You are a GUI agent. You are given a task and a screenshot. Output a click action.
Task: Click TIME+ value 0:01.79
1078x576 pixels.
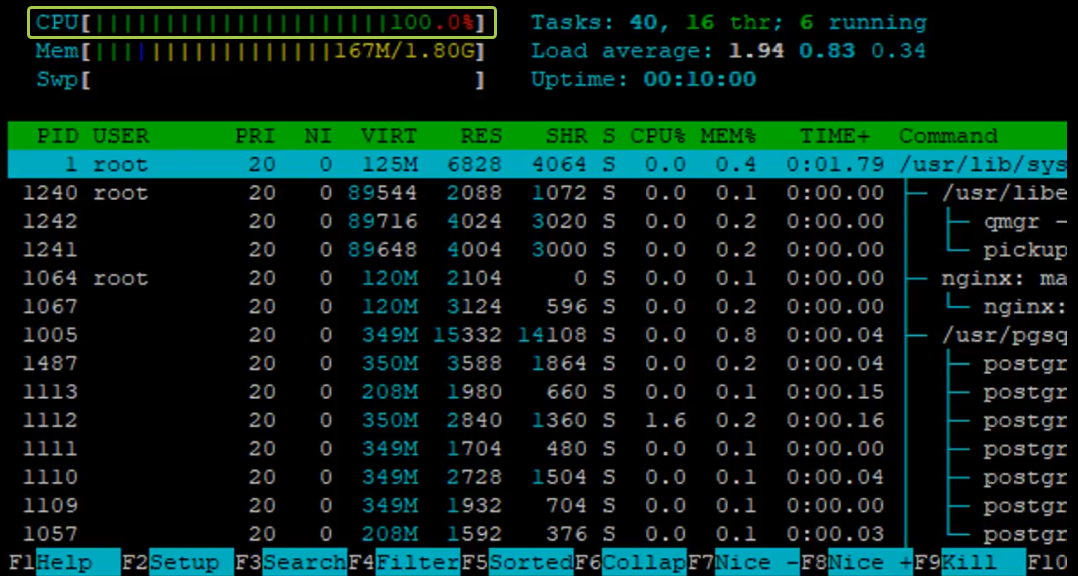pyautogui.click(x=835, y=165)
